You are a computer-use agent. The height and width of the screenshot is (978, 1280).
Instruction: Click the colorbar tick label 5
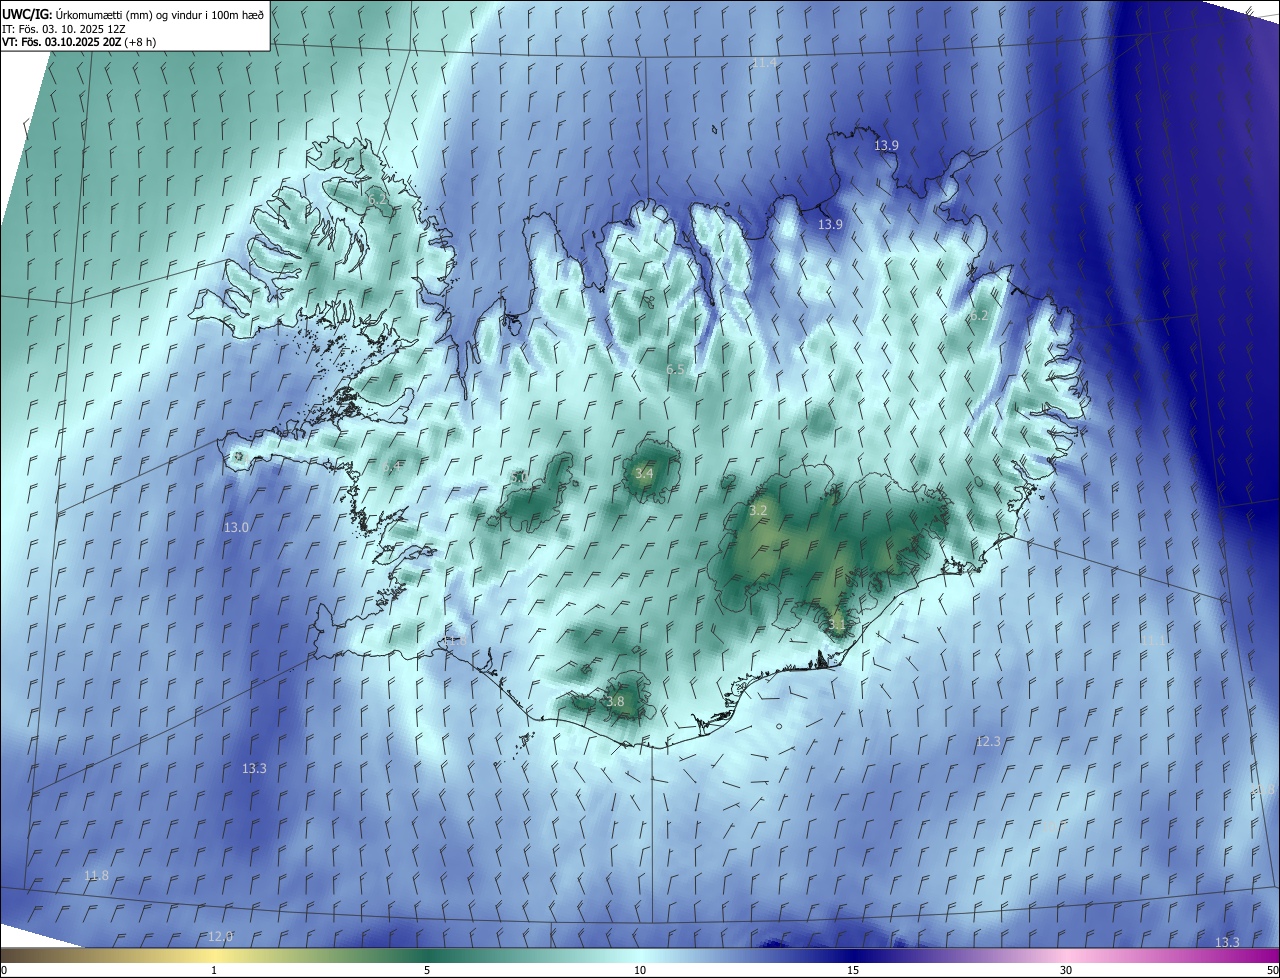point(427,971)
